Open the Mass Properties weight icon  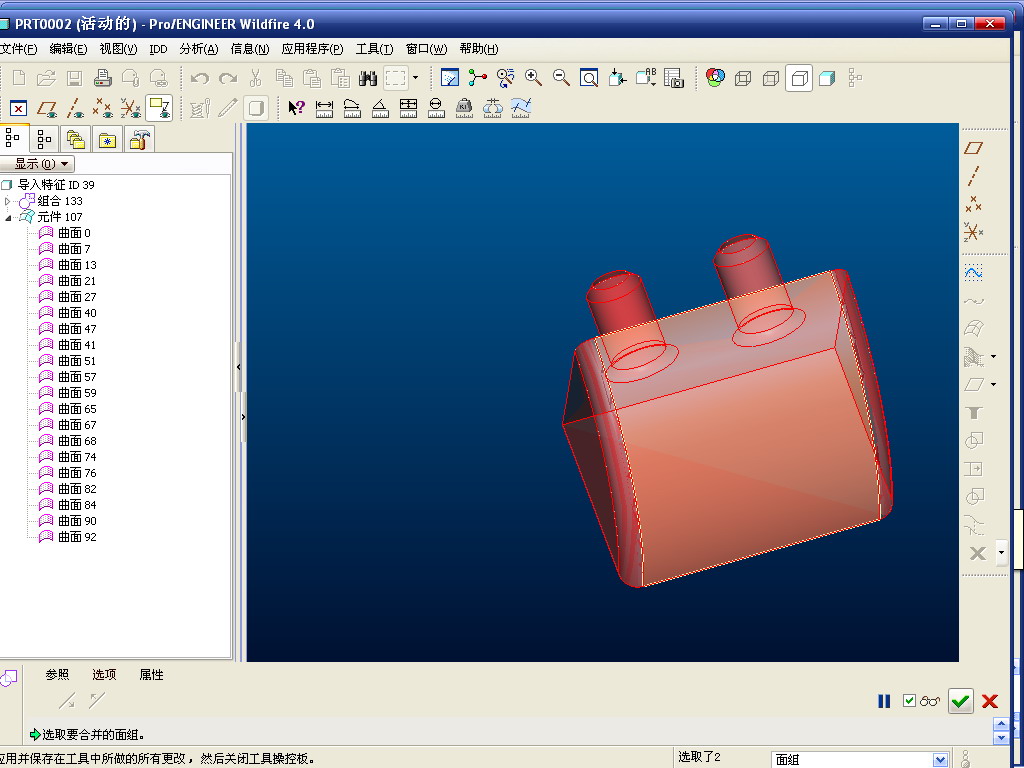pos(464,108)
